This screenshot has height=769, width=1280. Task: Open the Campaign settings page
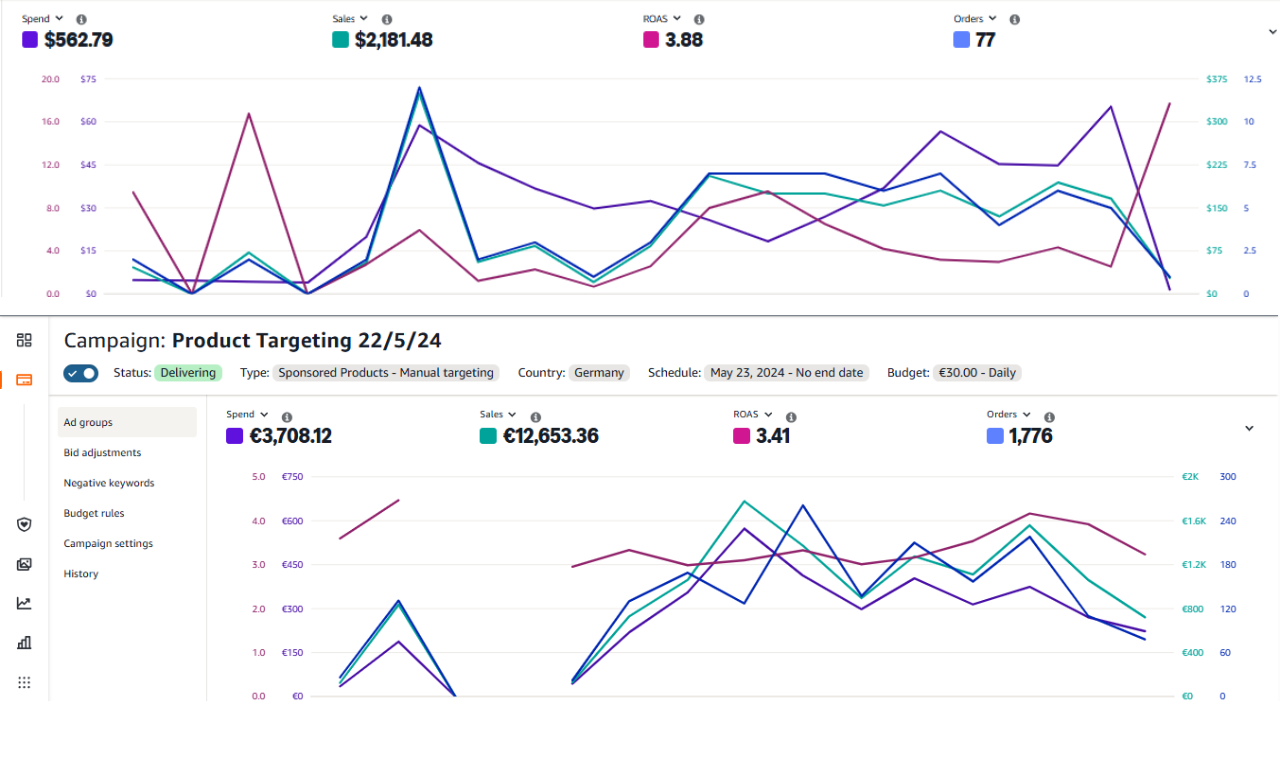coord(108,544)
